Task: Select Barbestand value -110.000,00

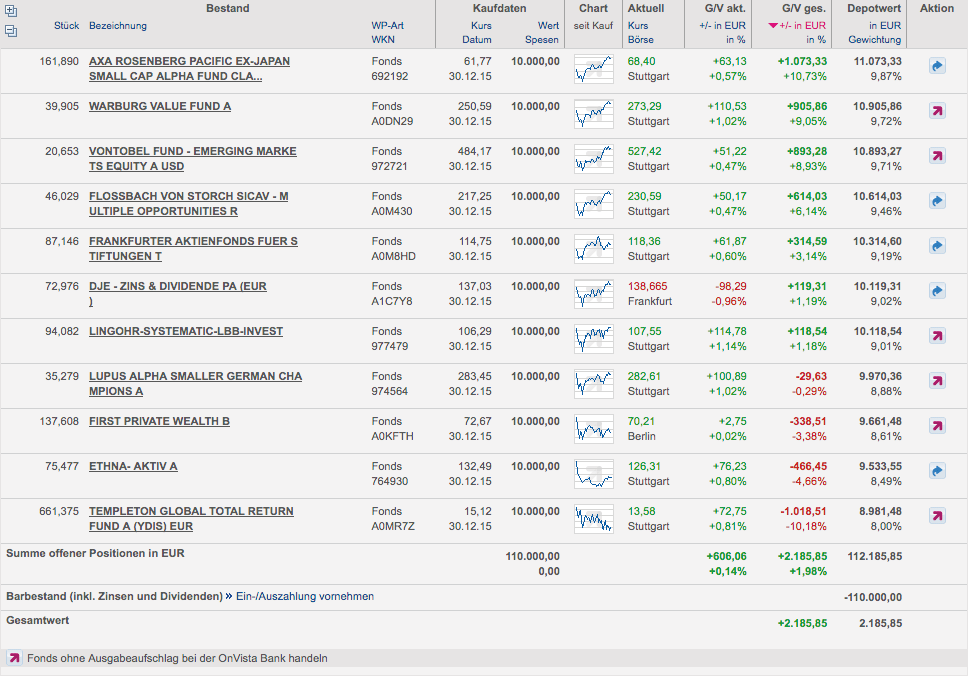Action: click(x=873, y=598)
